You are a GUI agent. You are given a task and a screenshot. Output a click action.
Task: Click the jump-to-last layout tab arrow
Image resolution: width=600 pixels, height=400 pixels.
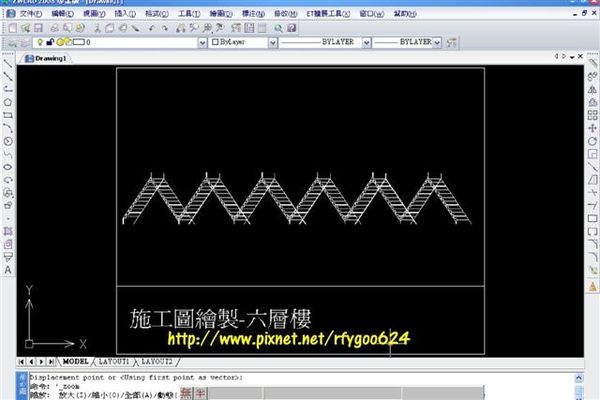click(51, 361)
